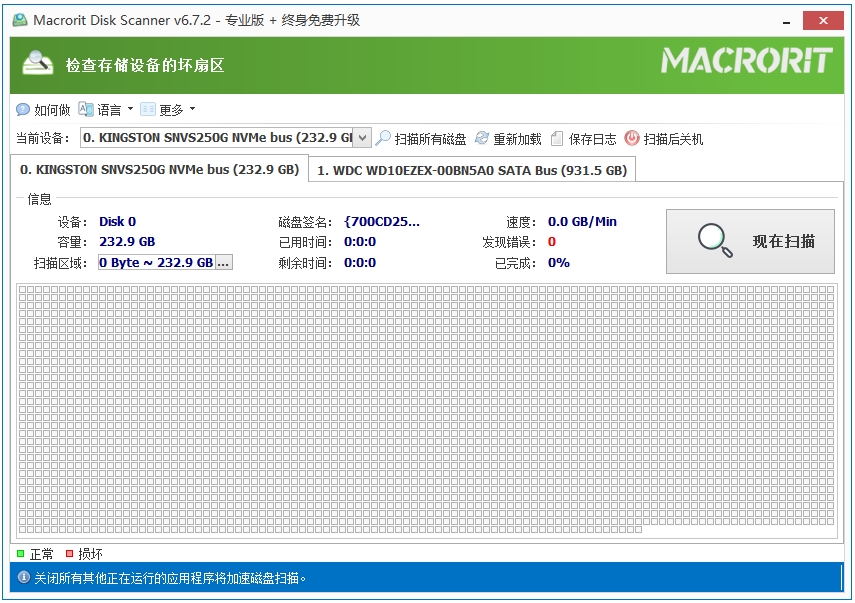Click the 扫描所有磁盘 scan all disks icon

(382, 138)
